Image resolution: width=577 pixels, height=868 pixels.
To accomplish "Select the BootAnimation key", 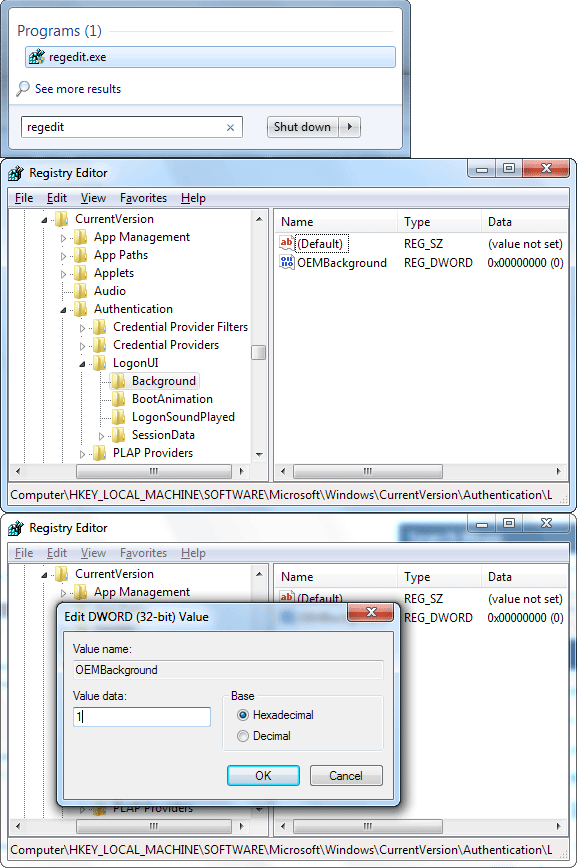I will (x=172, y=399).
